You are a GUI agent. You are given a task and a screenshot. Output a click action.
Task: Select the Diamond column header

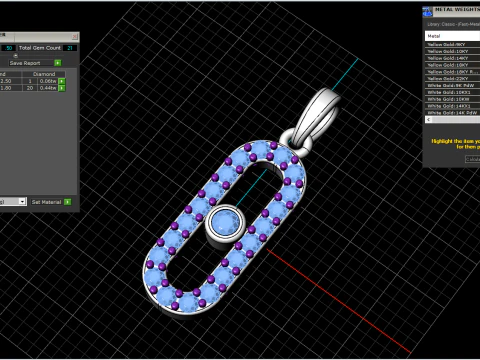click(x=44, y=74)
